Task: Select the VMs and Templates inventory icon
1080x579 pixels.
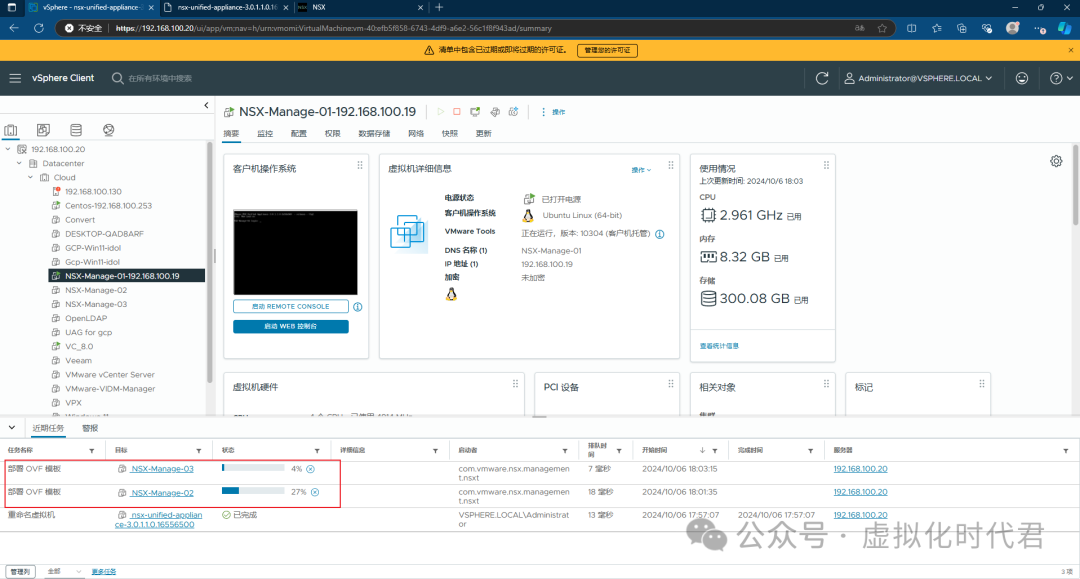Action: [x=43, y=129]
